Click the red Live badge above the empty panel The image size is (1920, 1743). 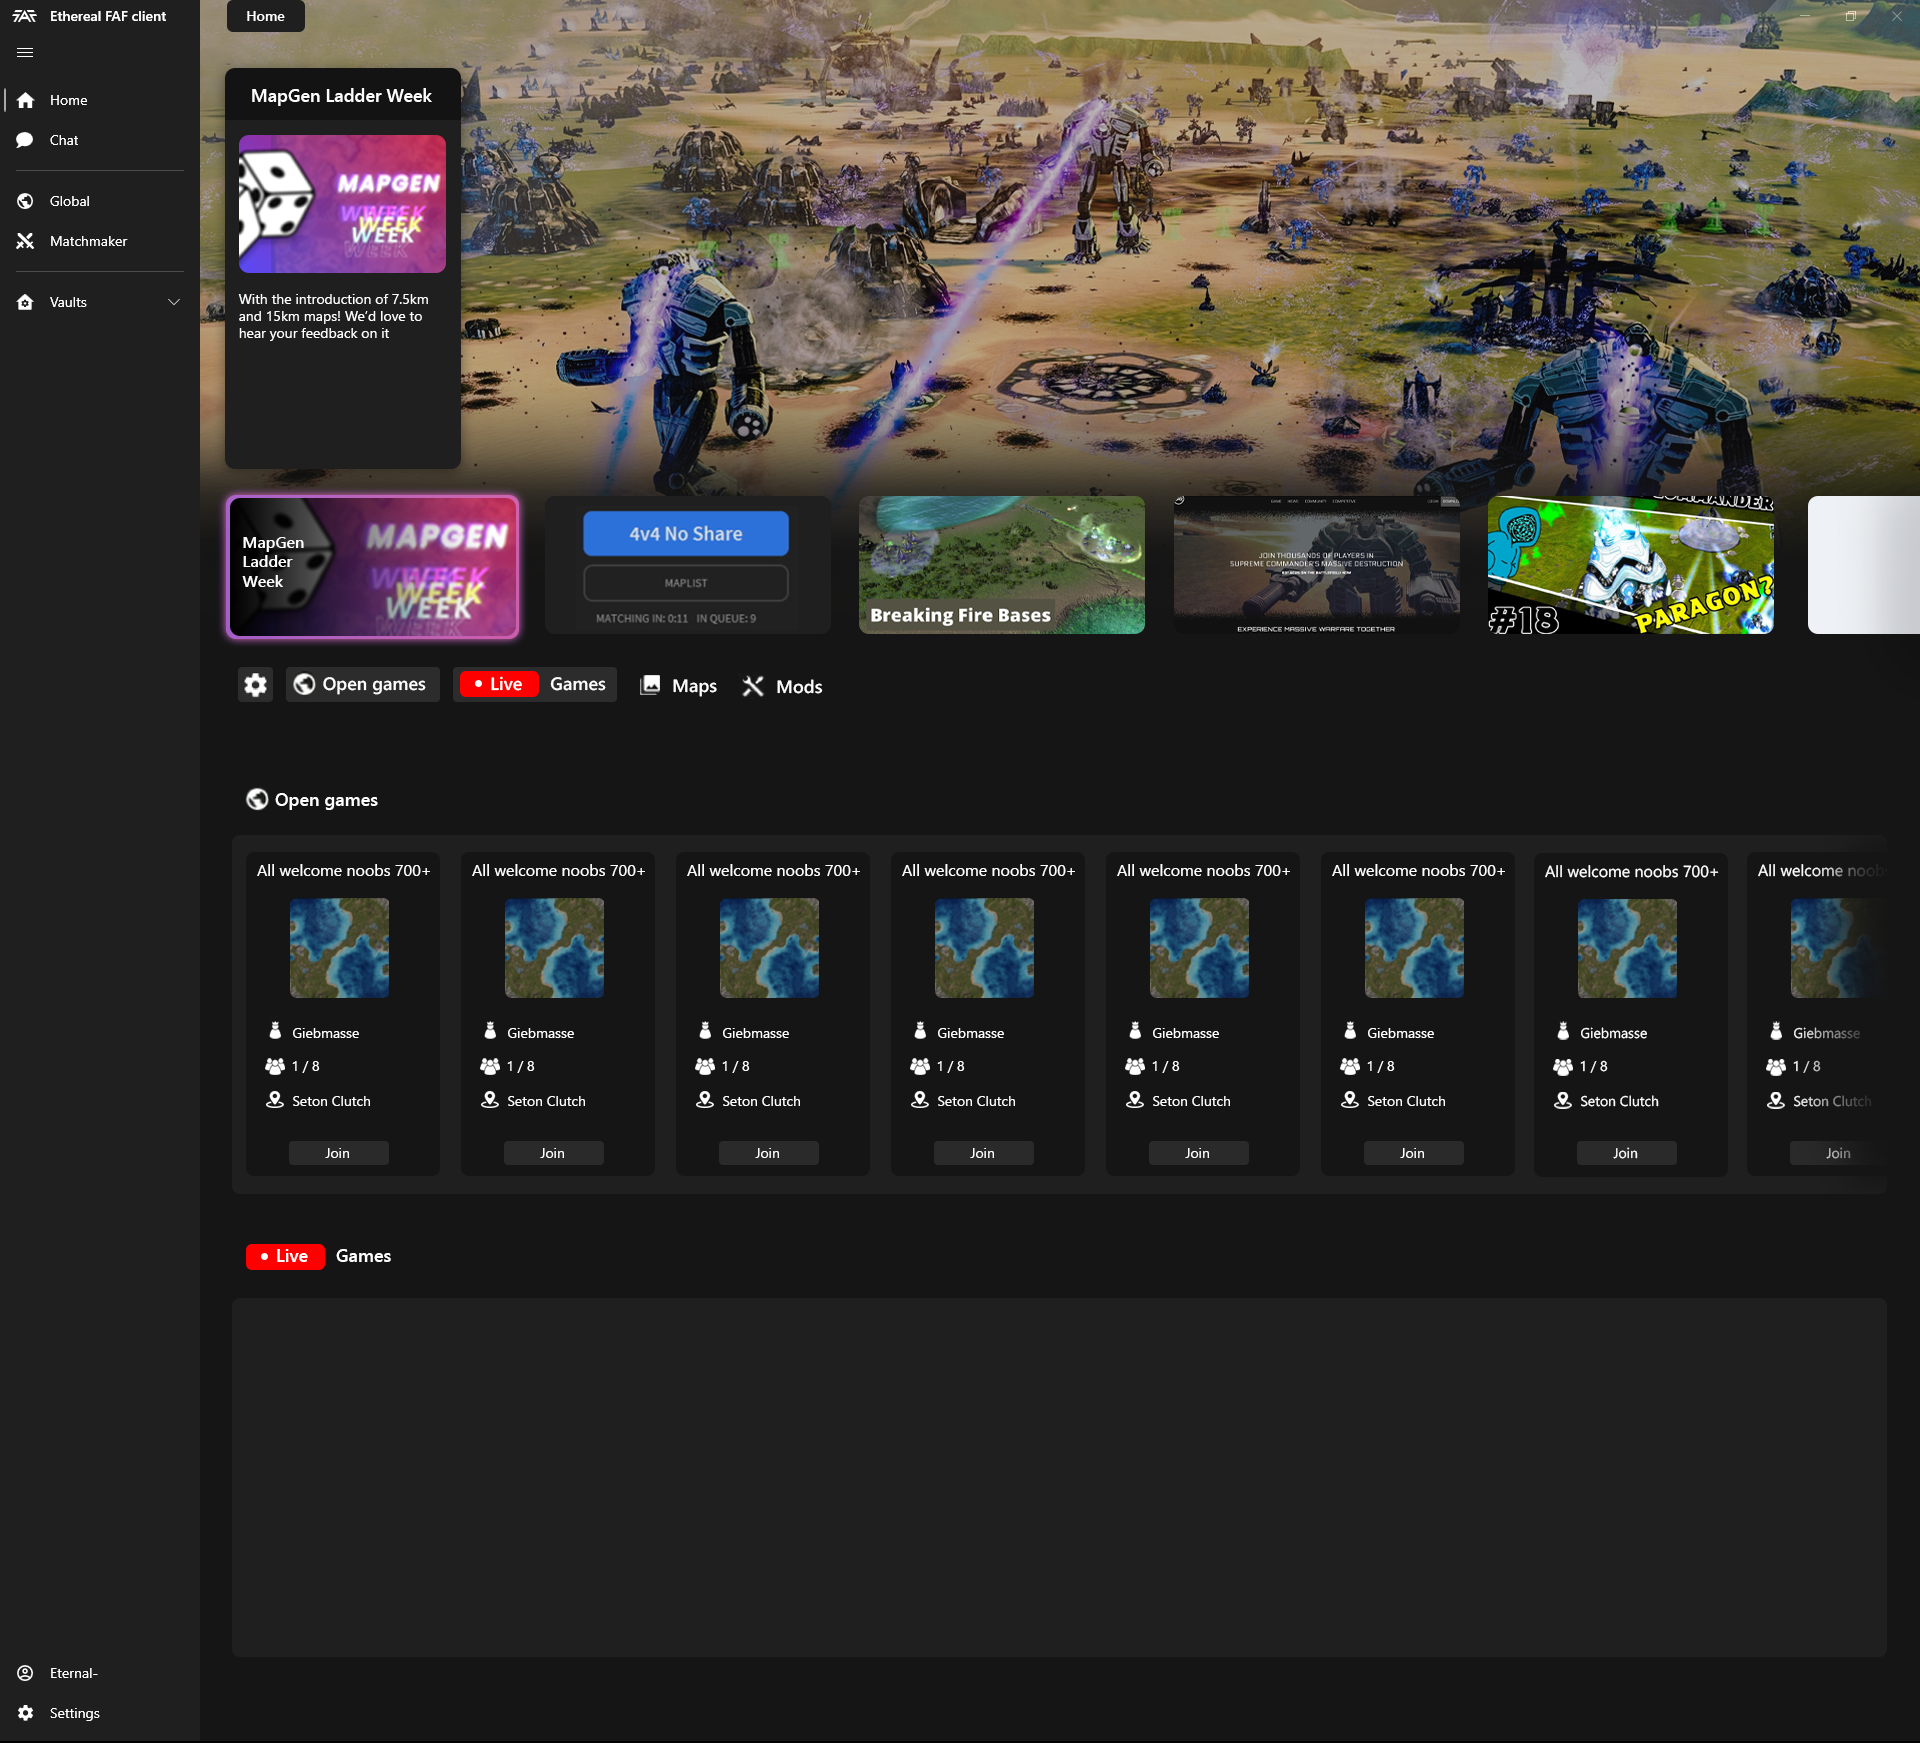tap(285, 1256)
